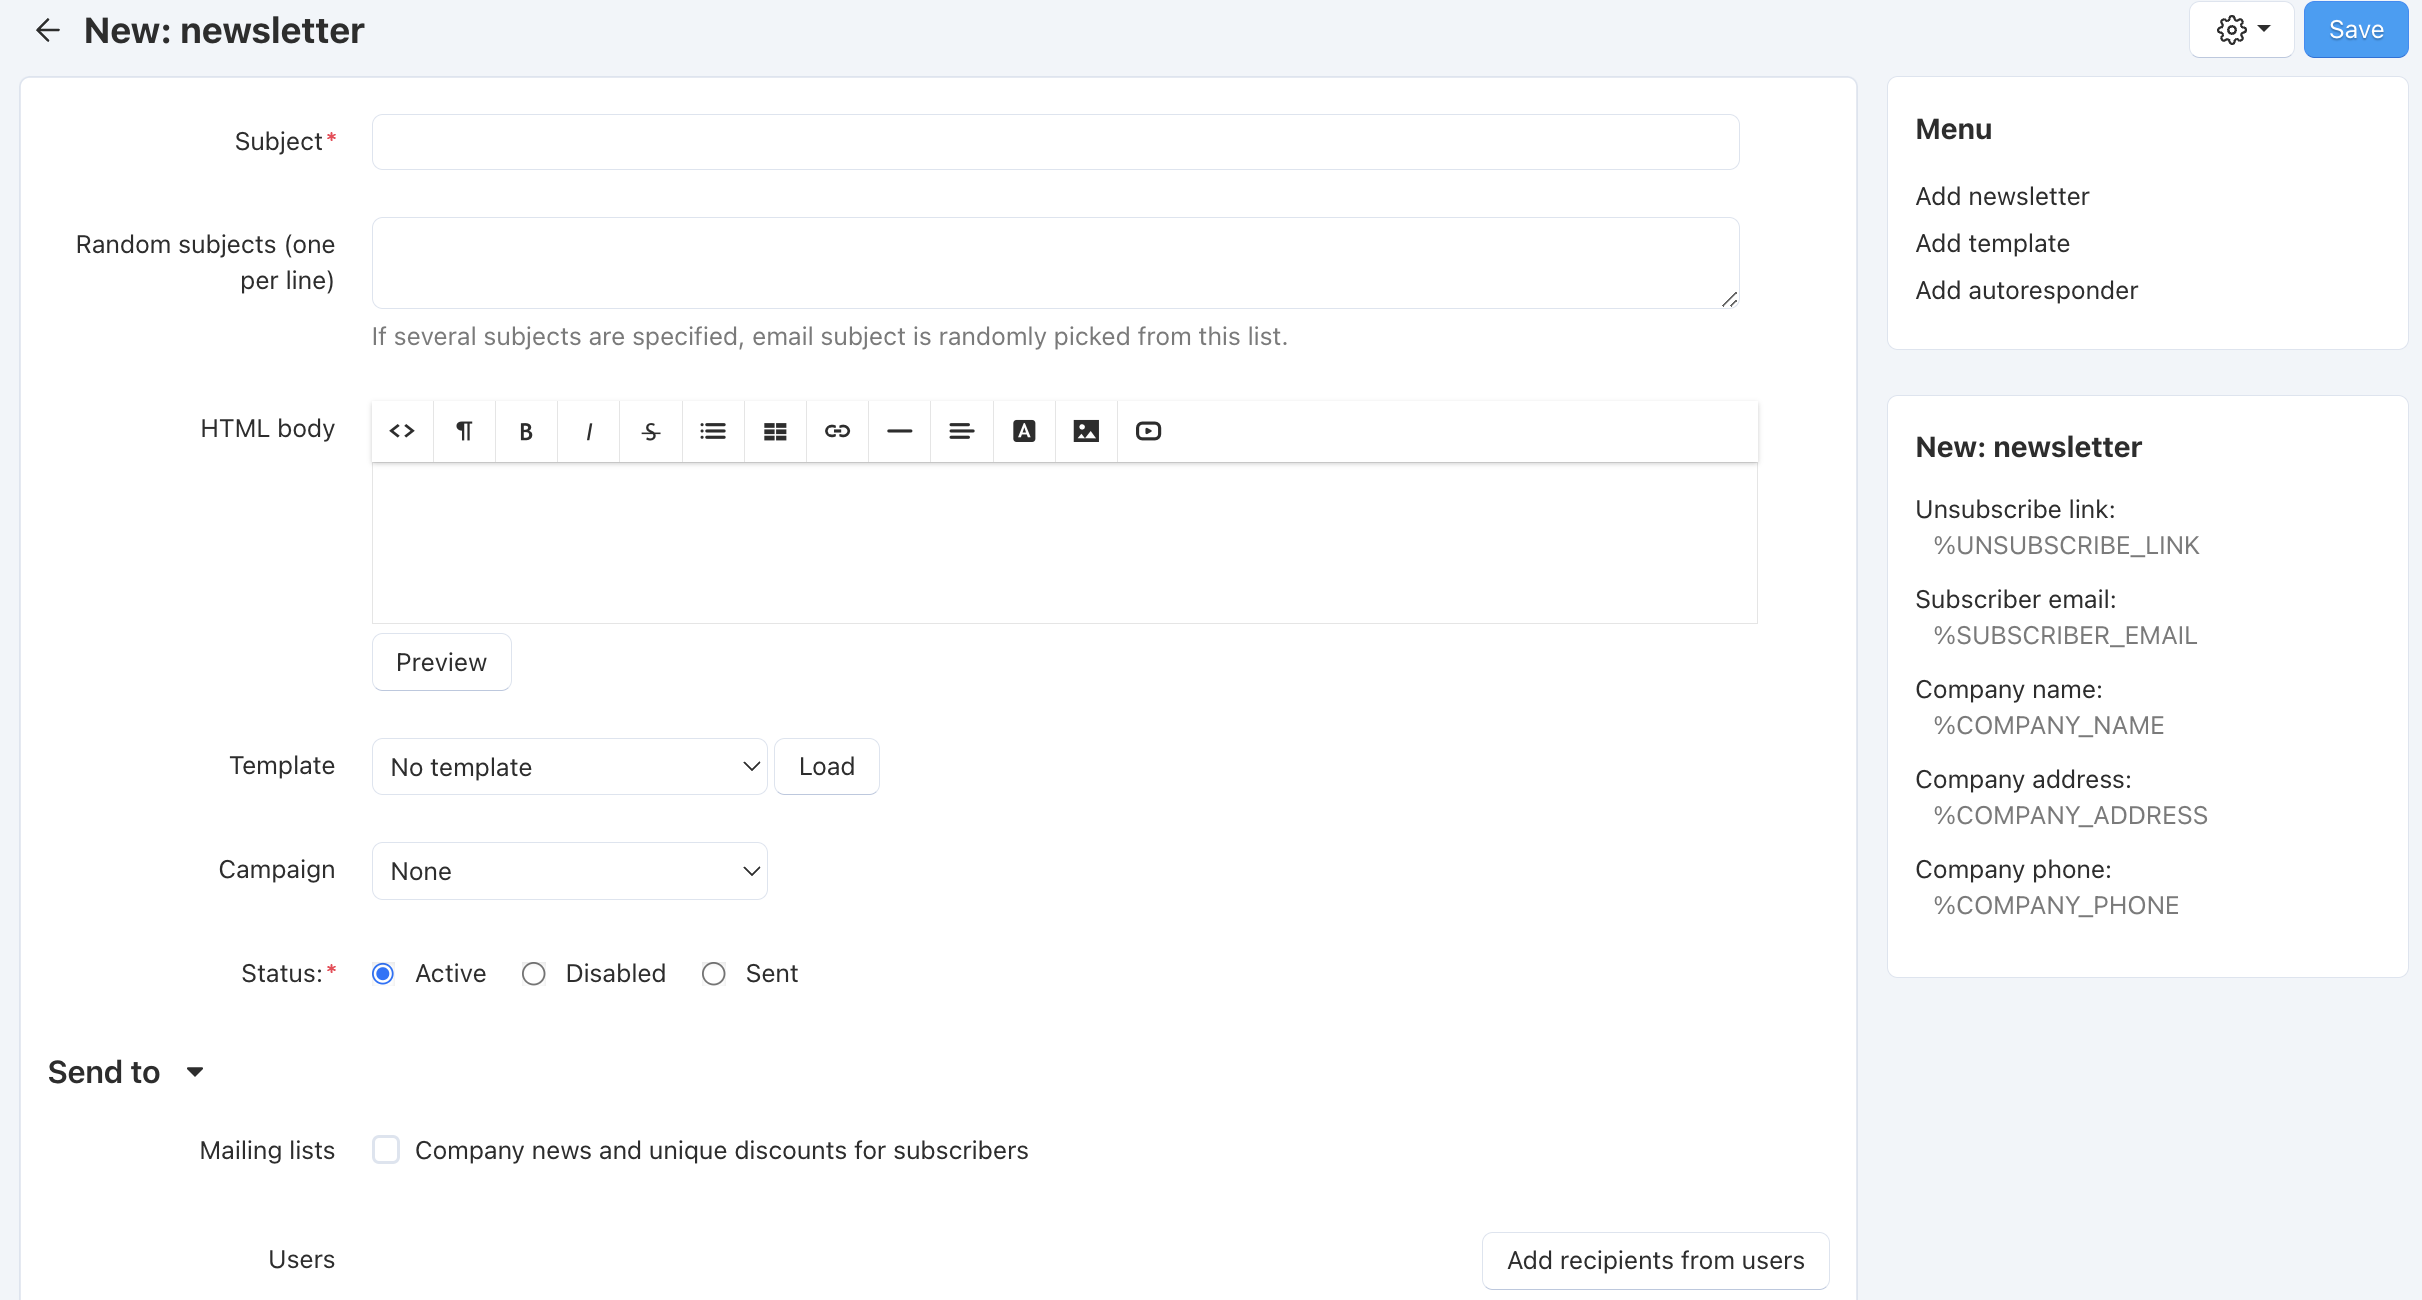Viewport: 2422px width, 1300px height.
Task: Insert a bullet list
Action: 713,431
